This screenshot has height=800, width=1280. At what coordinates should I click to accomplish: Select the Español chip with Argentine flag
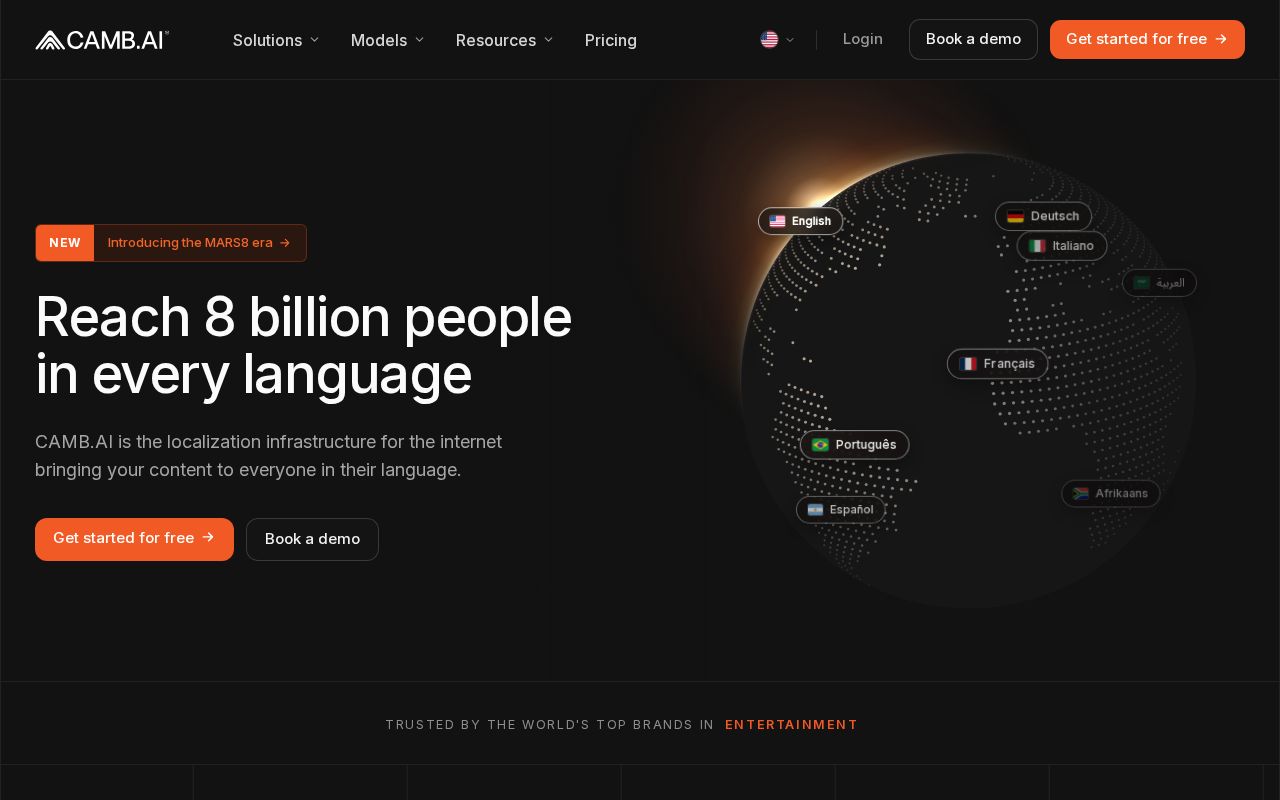click(841, 510)
